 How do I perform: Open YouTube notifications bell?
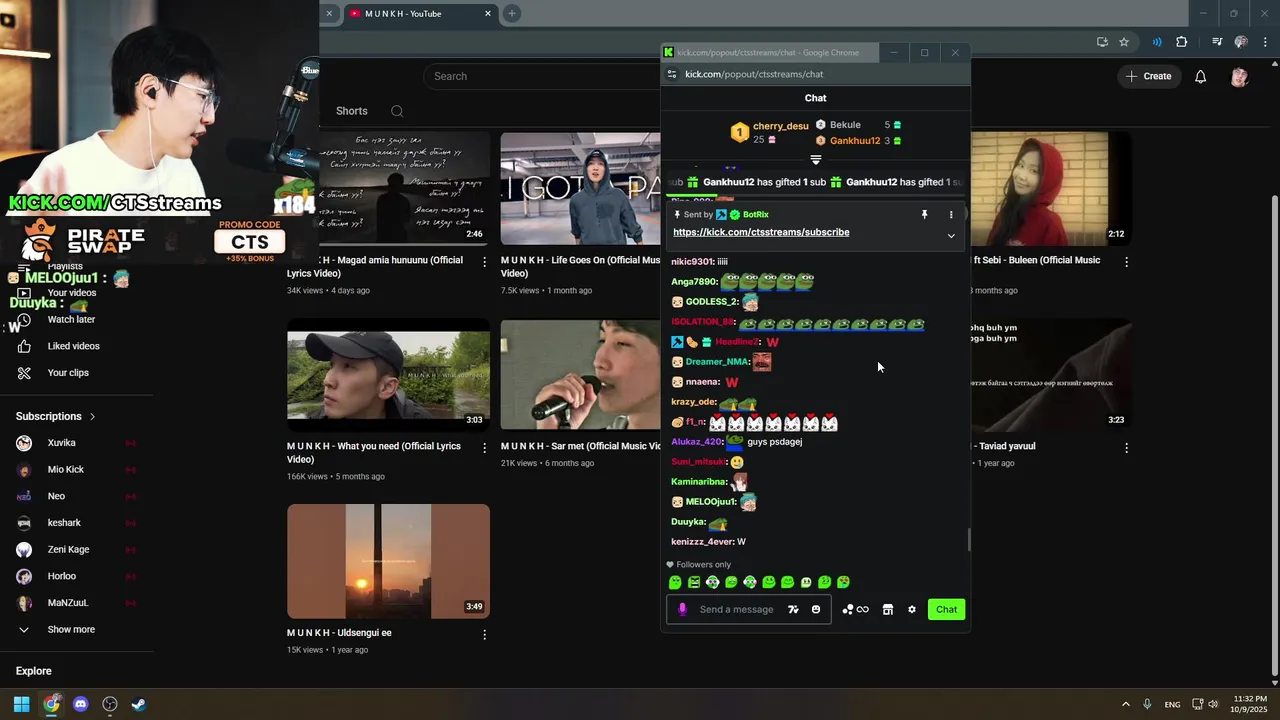[1201, 76]
